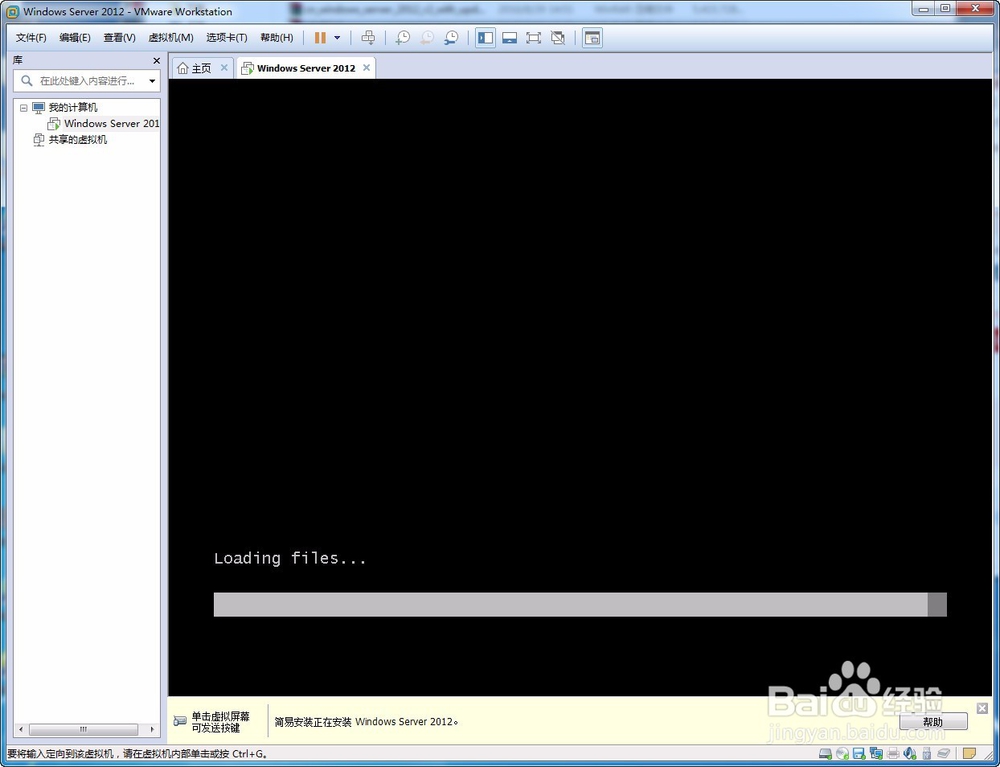Screen dimensions: 1000x767
Task: Open the library search filter dropdown
Action: 152,81
